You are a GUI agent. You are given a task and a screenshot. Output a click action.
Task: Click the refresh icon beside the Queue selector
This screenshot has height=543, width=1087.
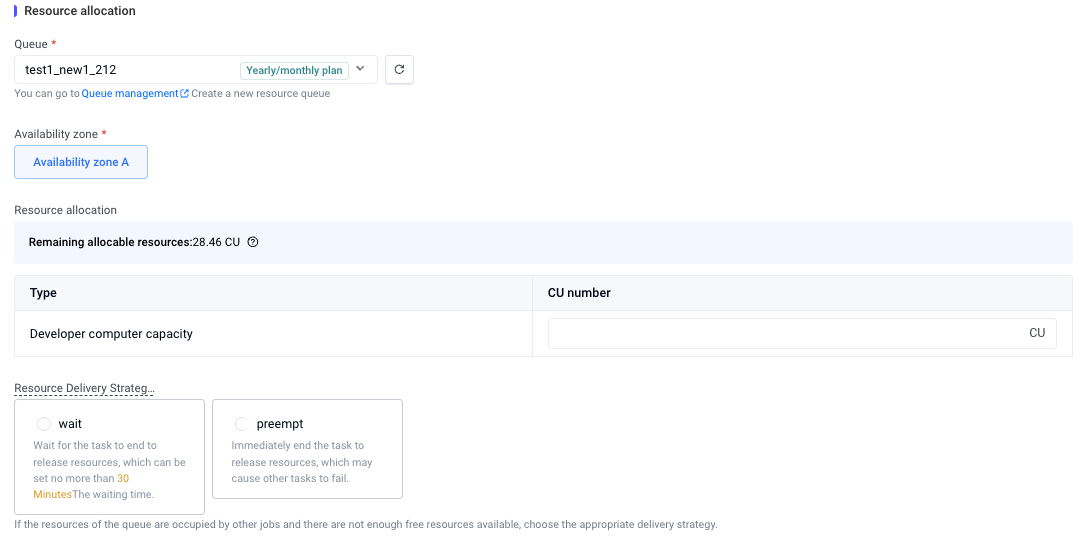tap(399, 70)
